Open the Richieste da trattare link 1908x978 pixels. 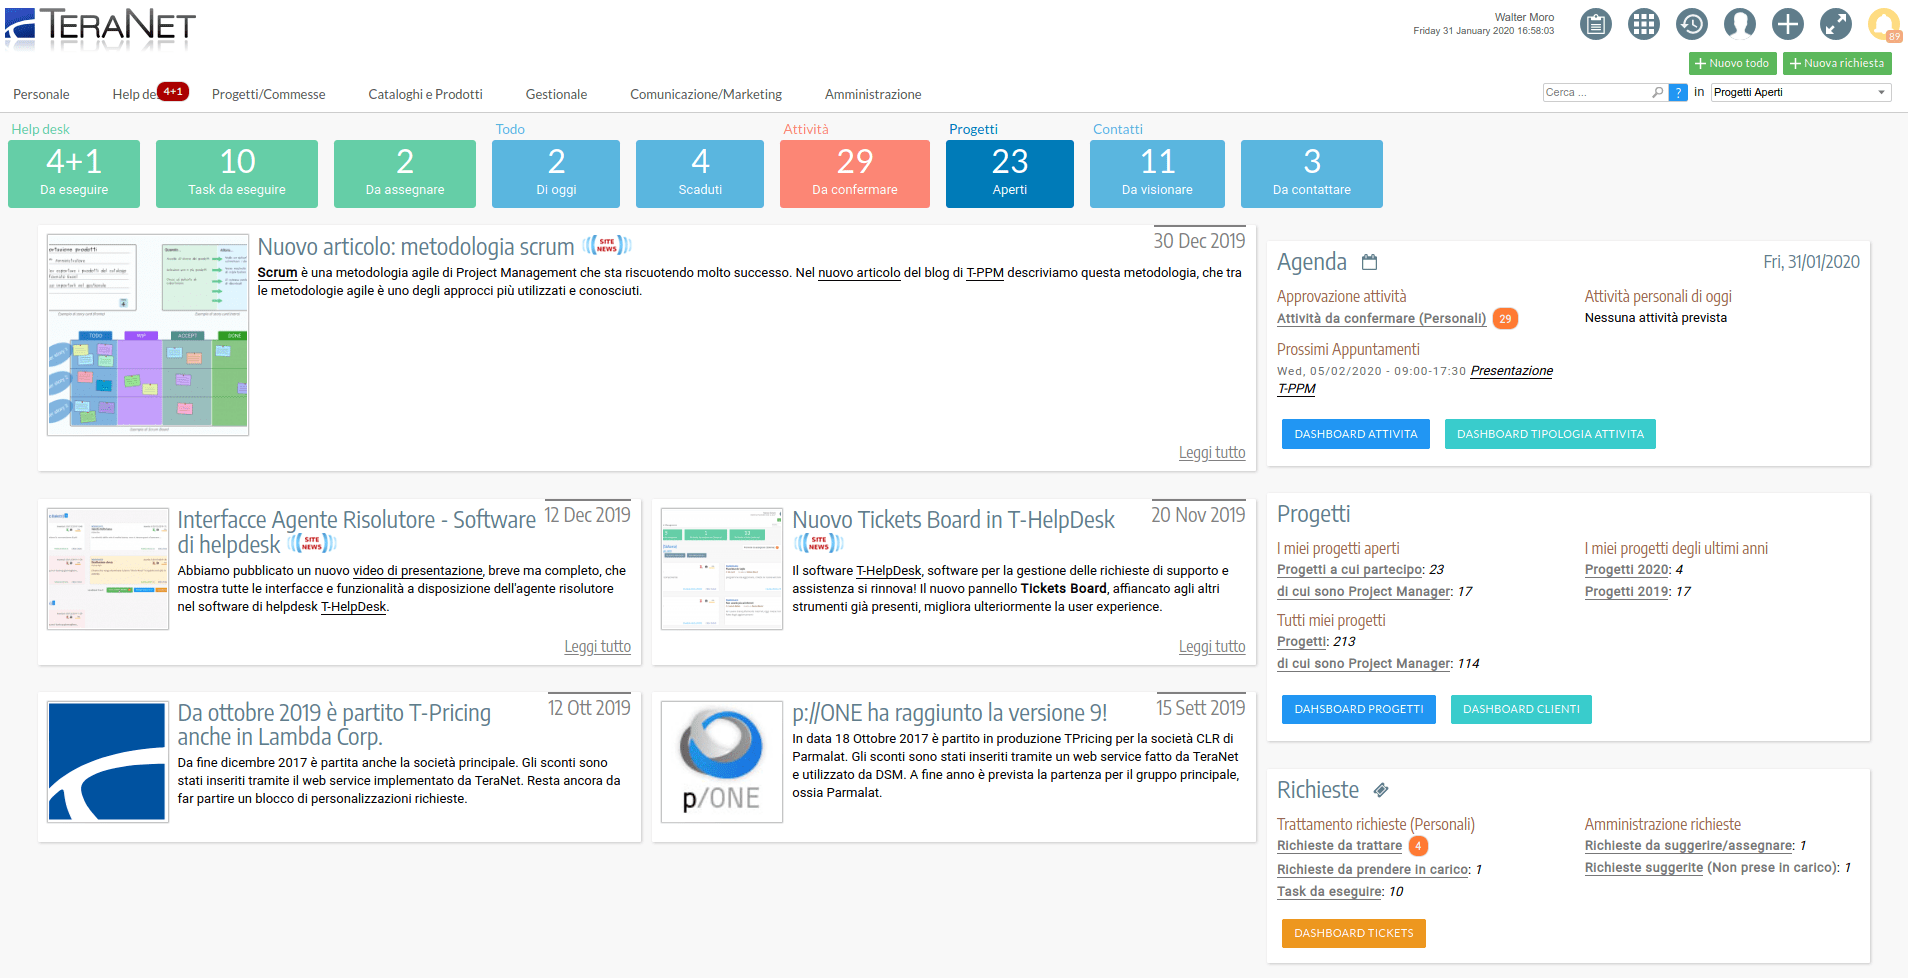(x=1339, y=846)
